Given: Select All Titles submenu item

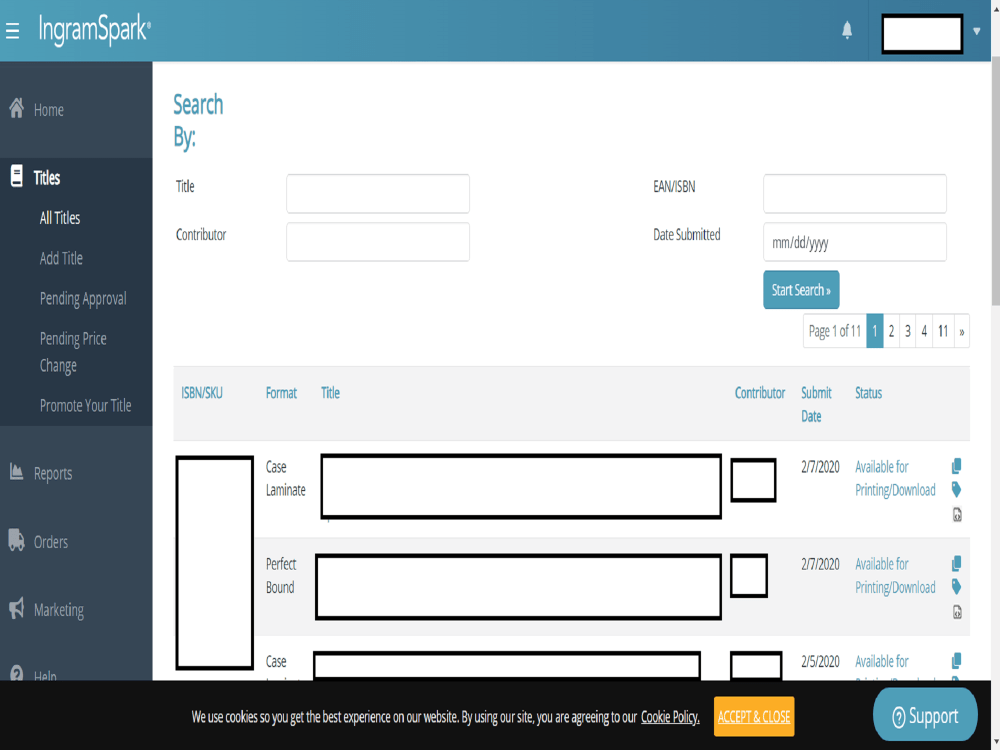Looking at the screenshot, I should pyautogui.click(x=60, y=218).
